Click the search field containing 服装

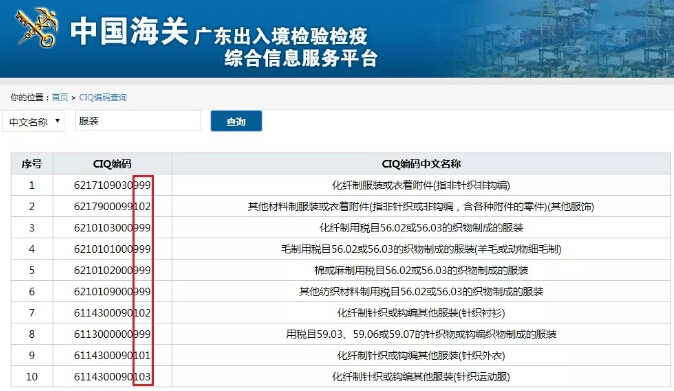pyautogui.click(x=138, y=121)
